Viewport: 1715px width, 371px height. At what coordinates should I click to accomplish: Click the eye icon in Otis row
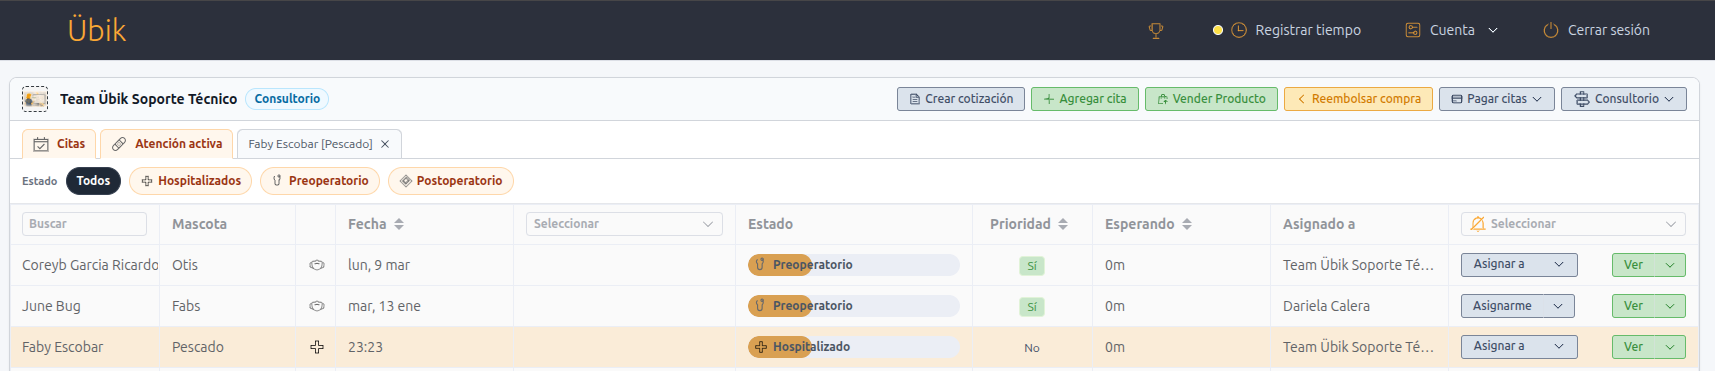[317, 265]
